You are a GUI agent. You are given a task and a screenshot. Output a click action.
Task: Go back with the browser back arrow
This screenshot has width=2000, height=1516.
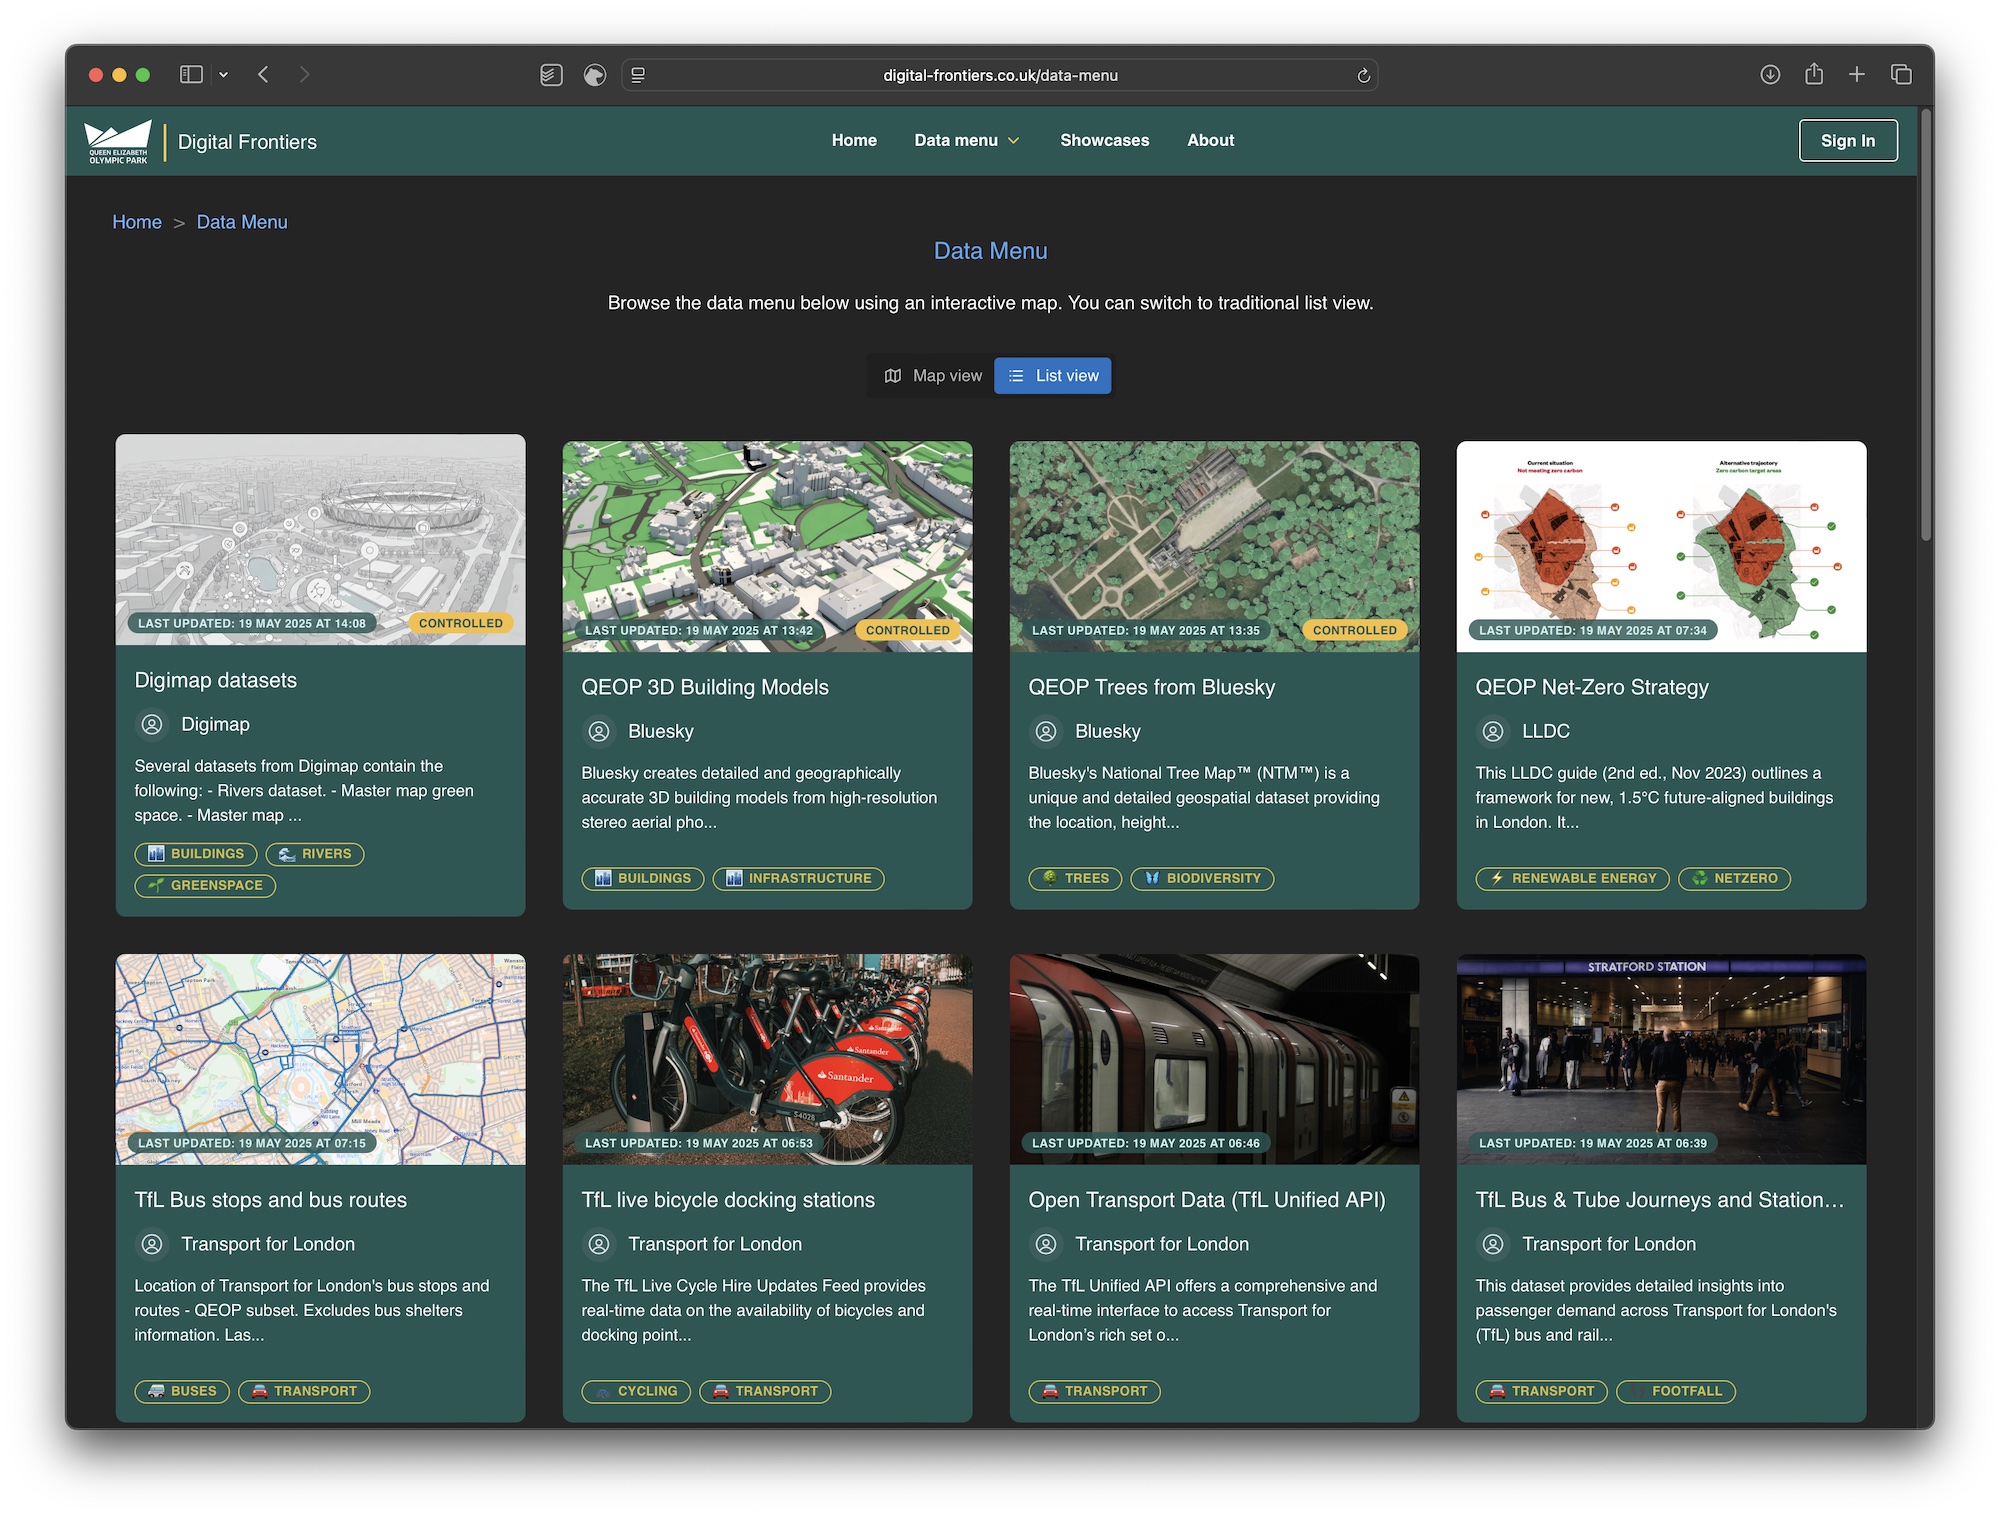pos(263,75)
